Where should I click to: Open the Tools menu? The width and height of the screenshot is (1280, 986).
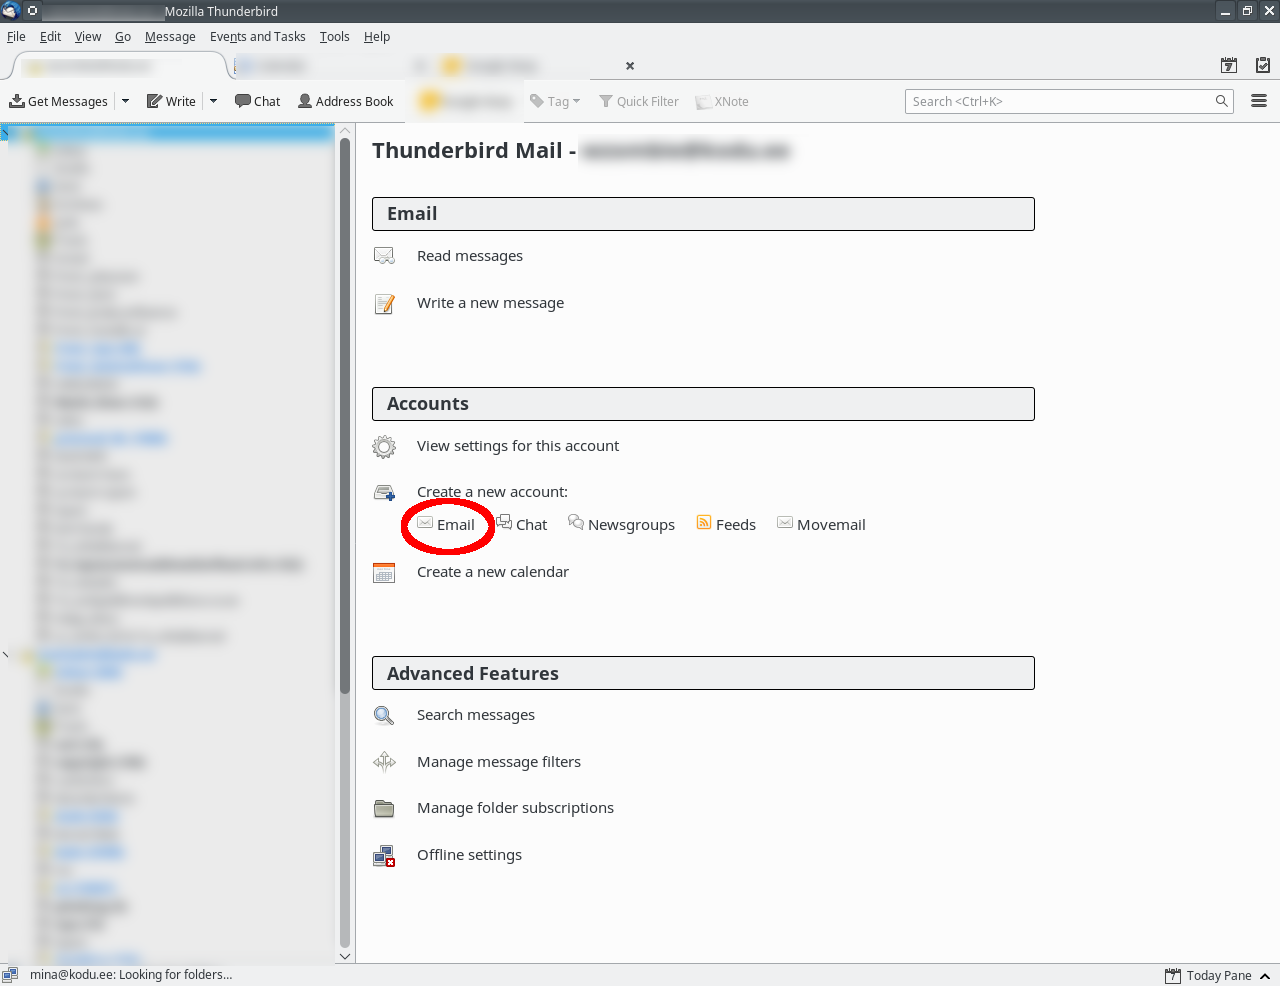[335, 37]
